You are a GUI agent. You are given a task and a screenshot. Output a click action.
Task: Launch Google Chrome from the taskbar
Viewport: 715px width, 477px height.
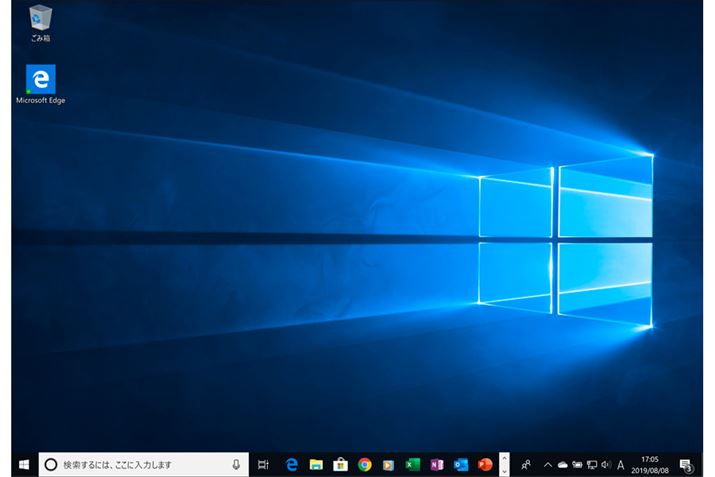click(x=365, y=464)
